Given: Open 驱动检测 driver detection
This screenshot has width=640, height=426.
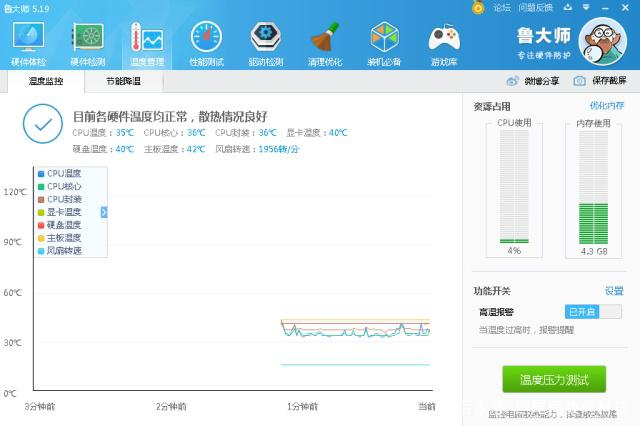Looking at the screenshot, I should 266,44.
